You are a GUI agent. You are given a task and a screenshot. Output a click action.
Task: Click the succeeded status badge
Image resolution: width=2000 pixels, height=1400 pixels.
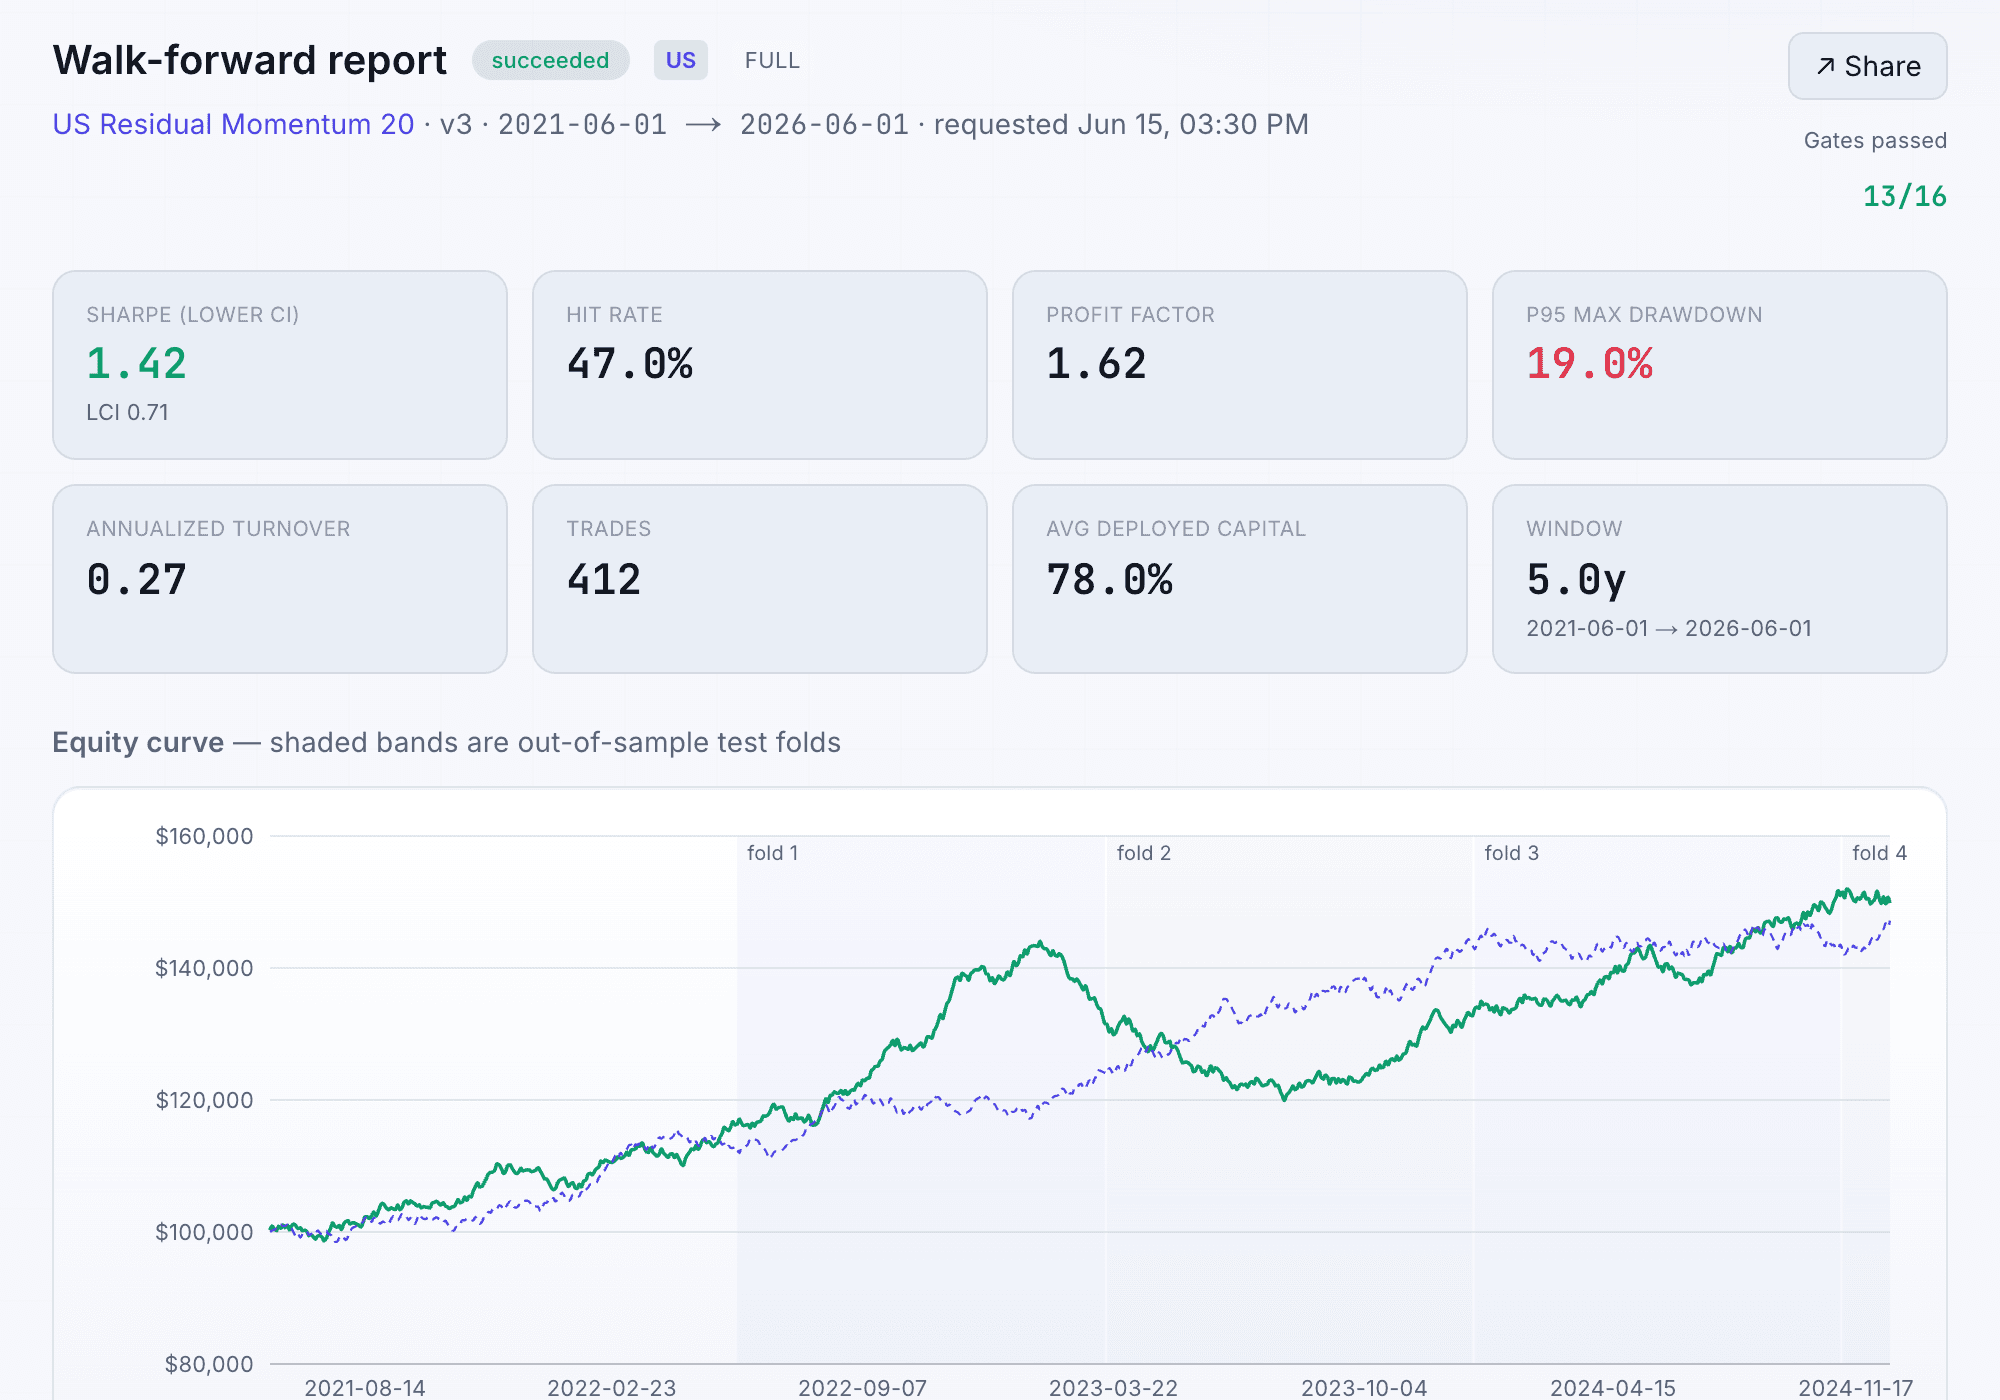coord(550,60)
